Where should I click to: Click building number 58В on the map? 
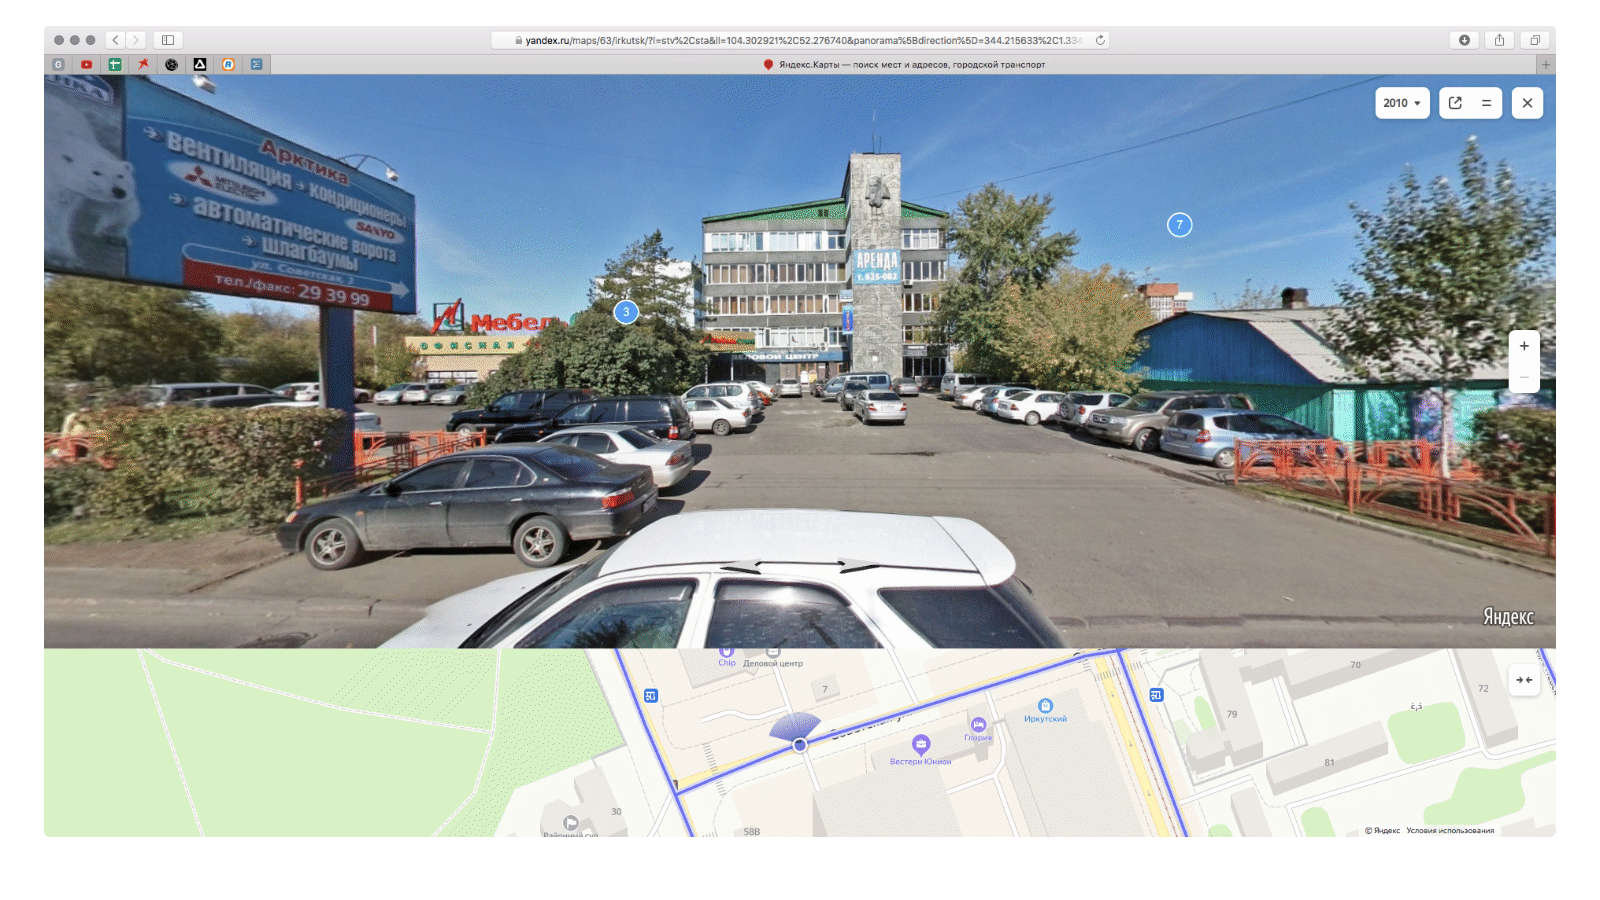coord(752,831)
